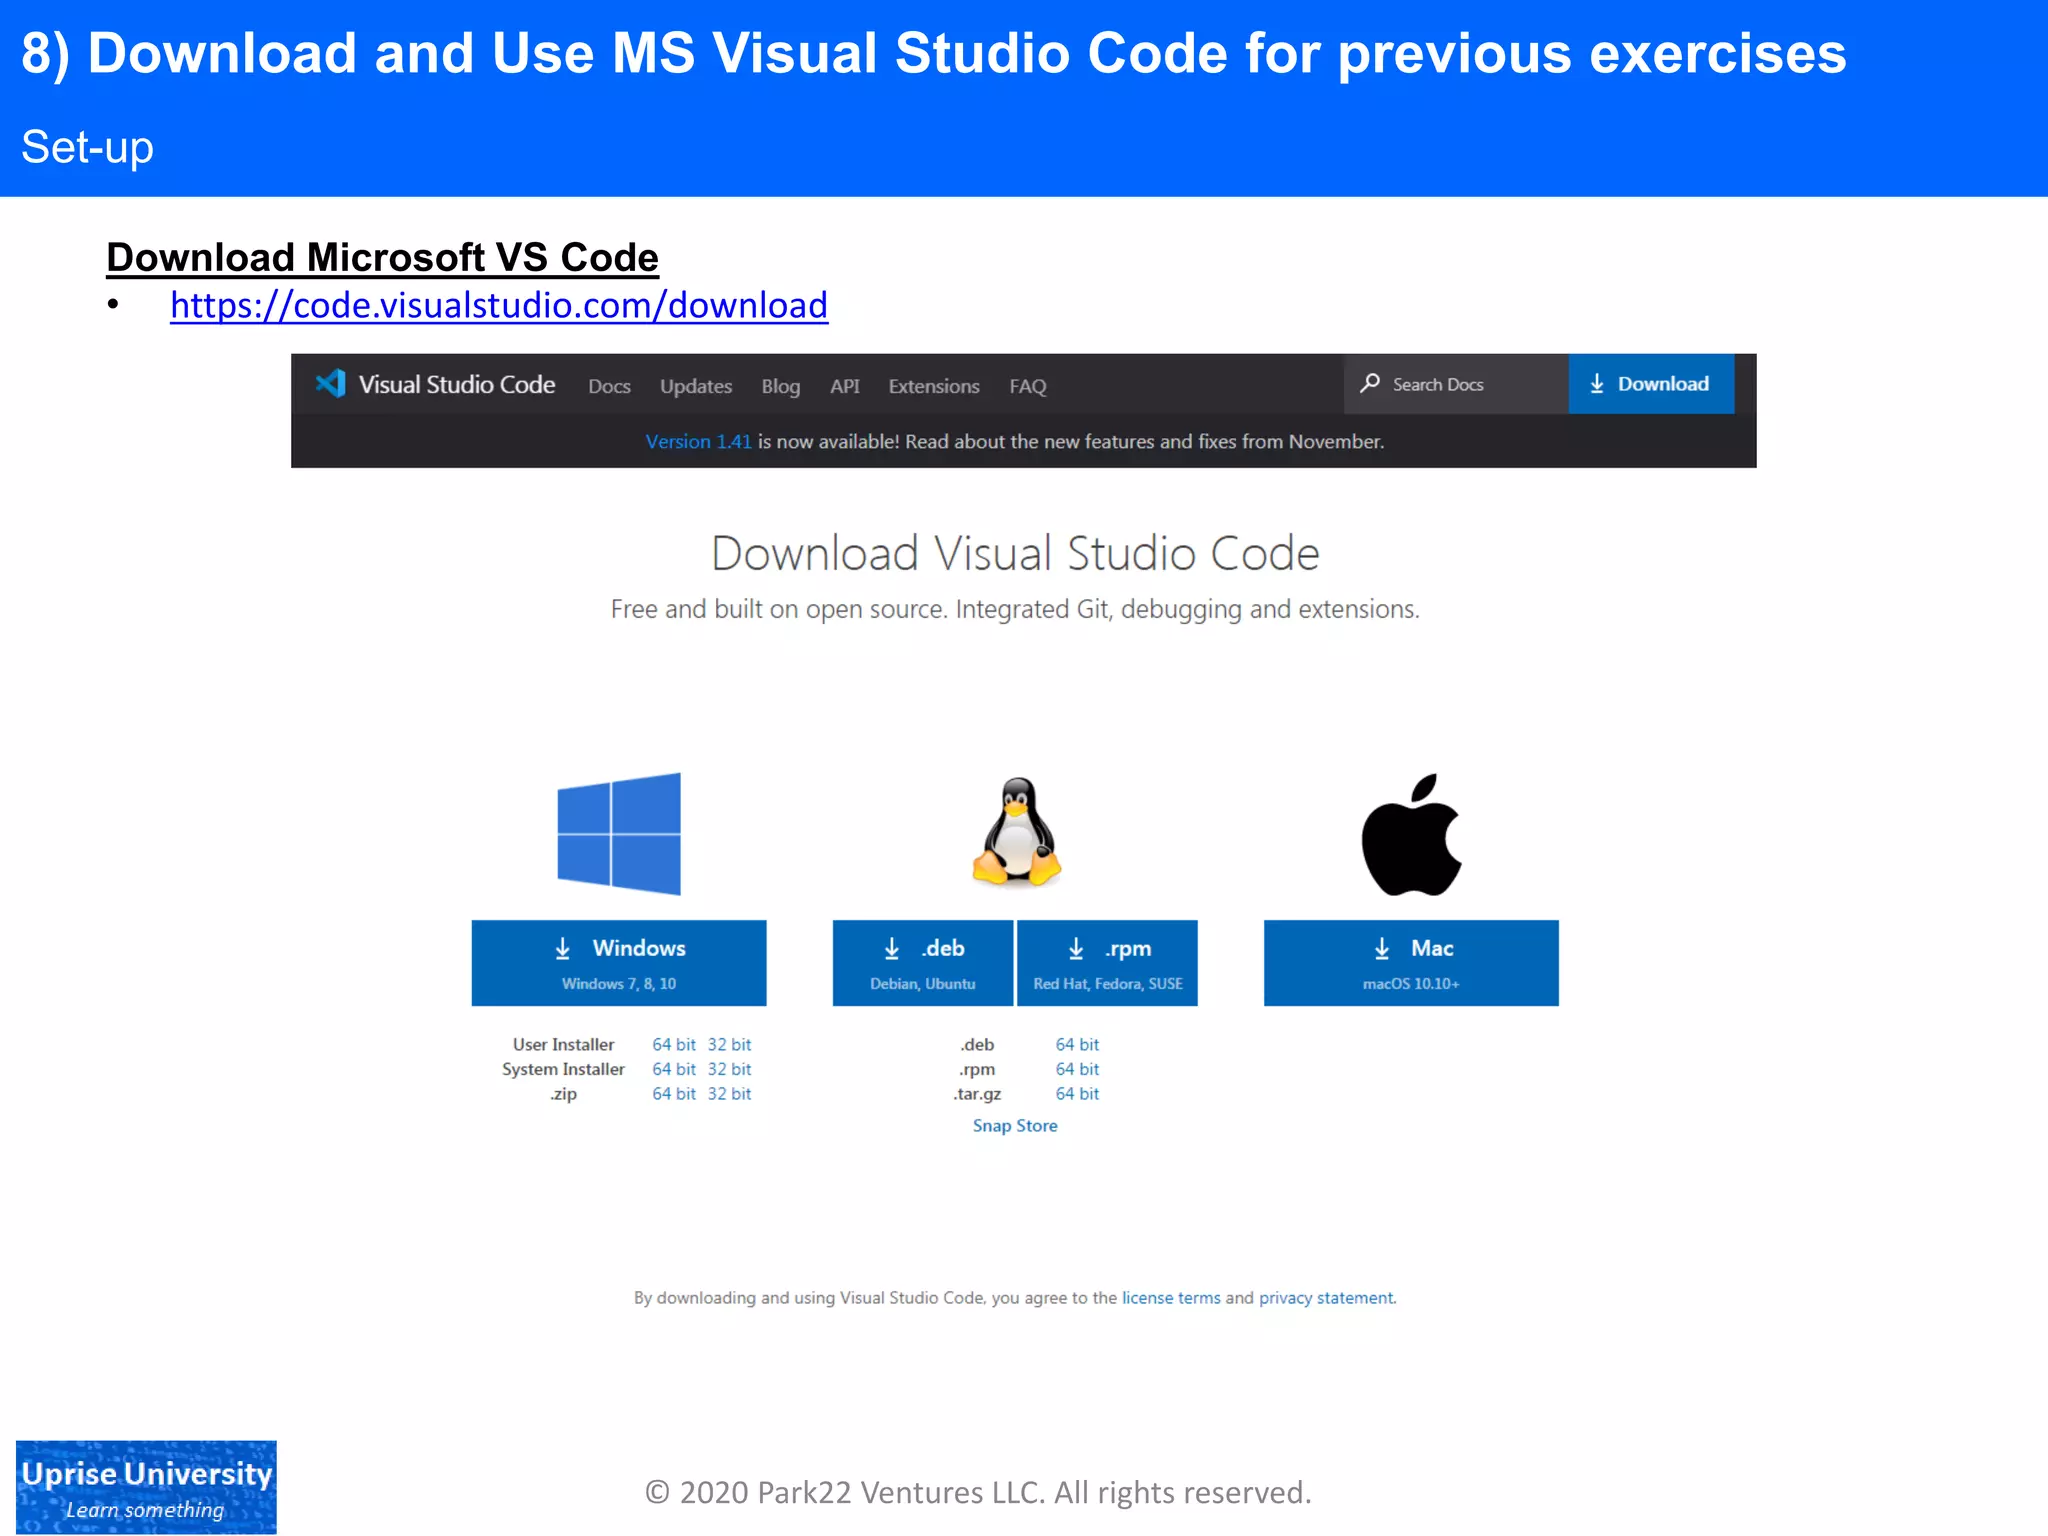The width and height of the screenshot is (2048, 1536).
Task: Click the Search Docs field
Action: (1456, 384)
